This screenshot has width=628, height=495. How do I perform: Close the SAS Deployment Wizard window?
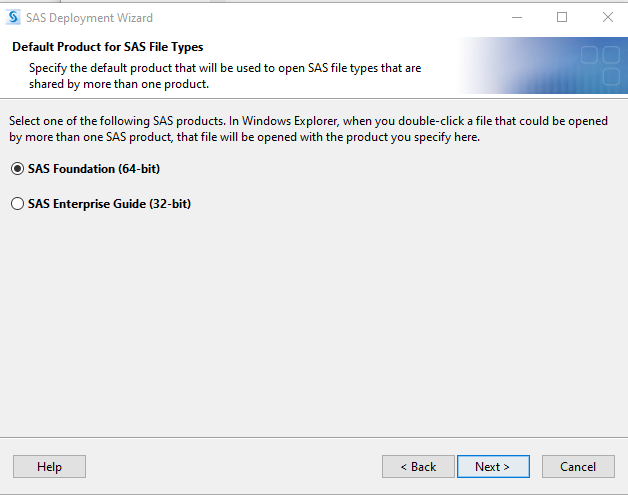(607, 18)
